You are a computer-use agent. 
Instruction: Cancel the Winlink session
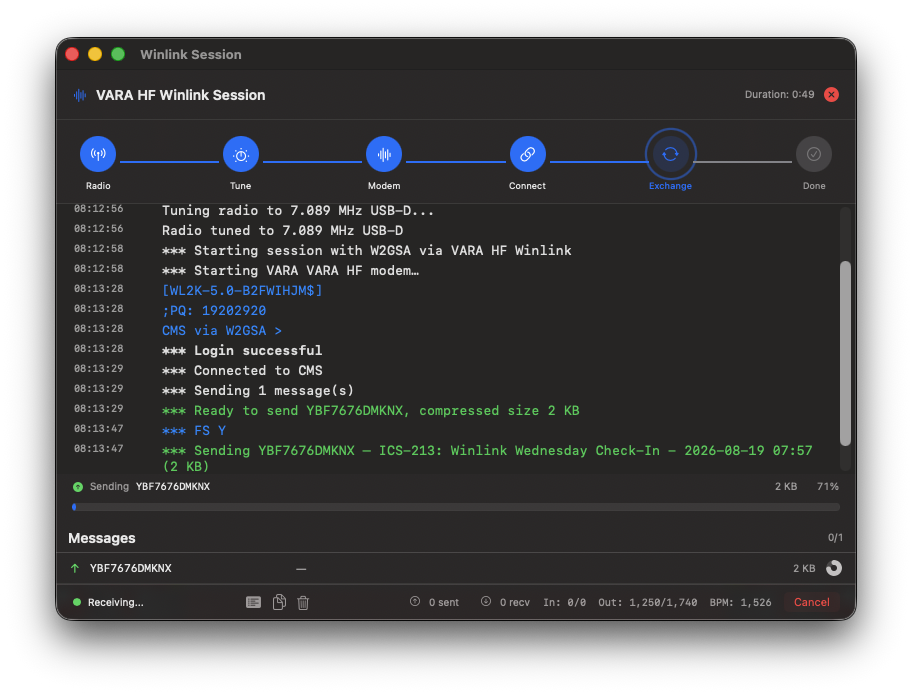click(811, 602)
